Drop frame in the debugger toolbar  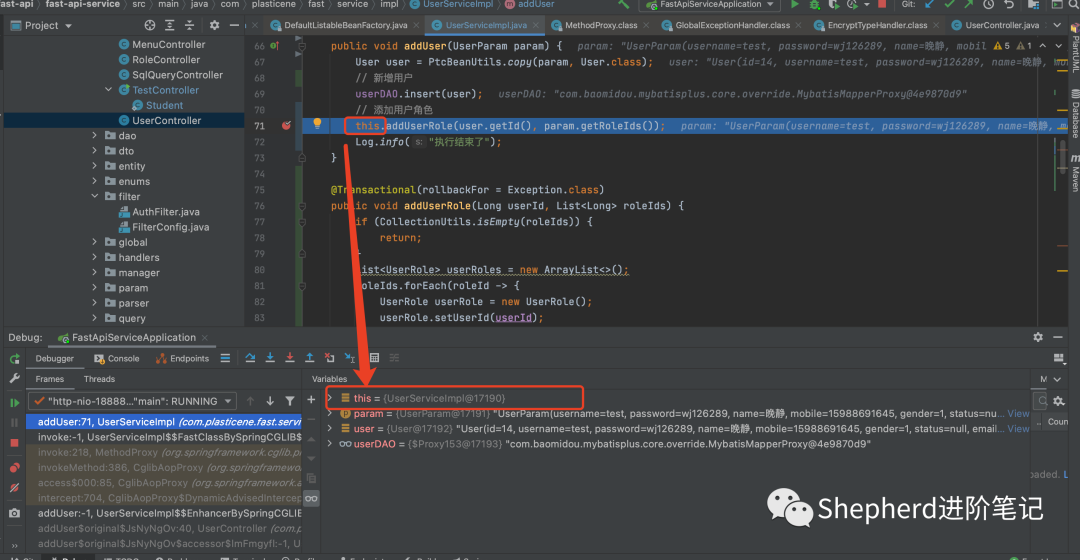click(330, 357)
